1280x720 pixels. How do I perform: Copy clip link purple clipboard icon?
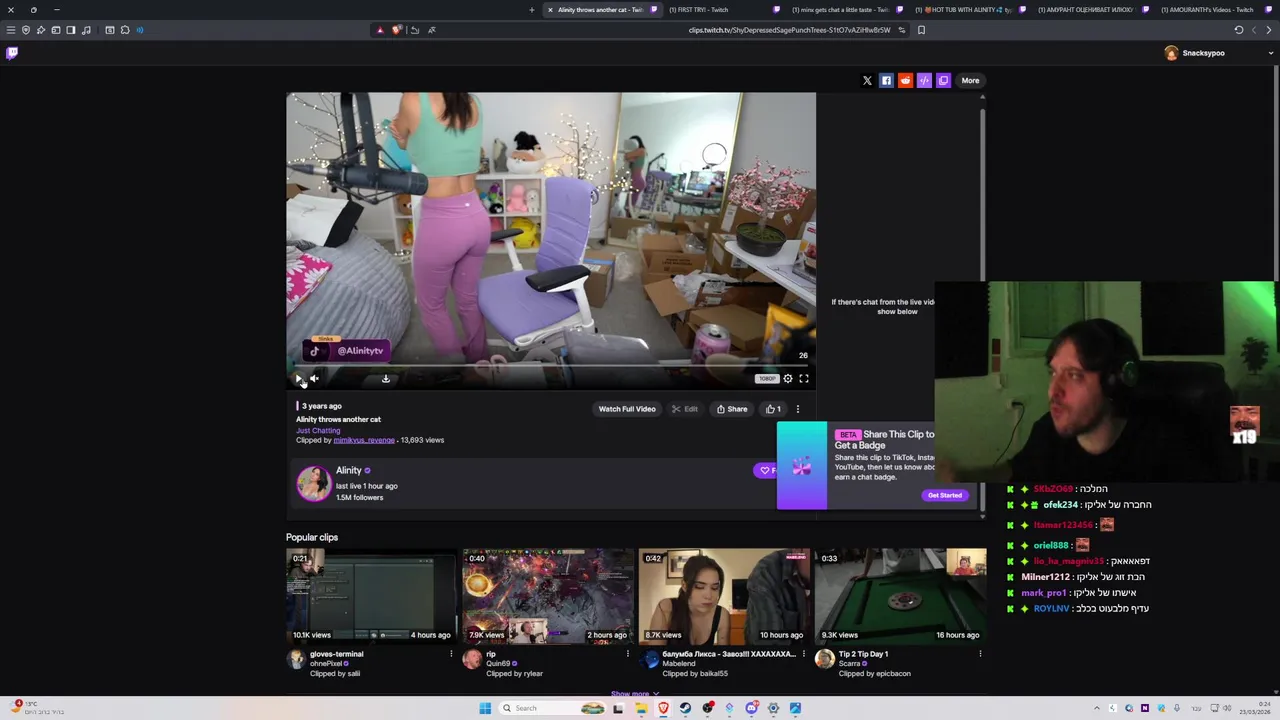943,80
